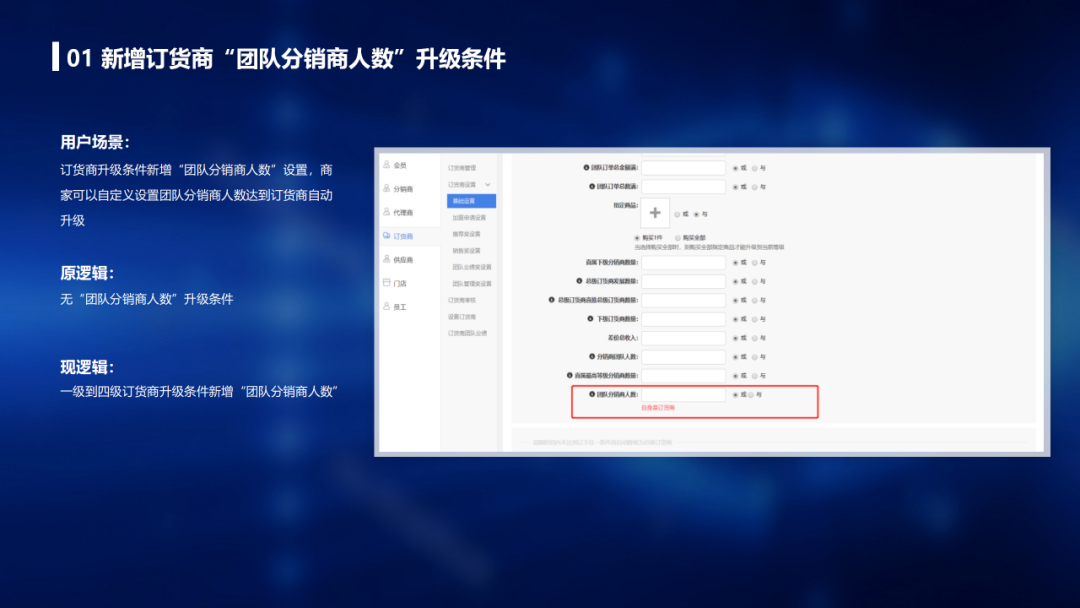Click the 分销商 distributor sidebar icon
Viewport: 1080px width, 608px height.
(387, 189)
